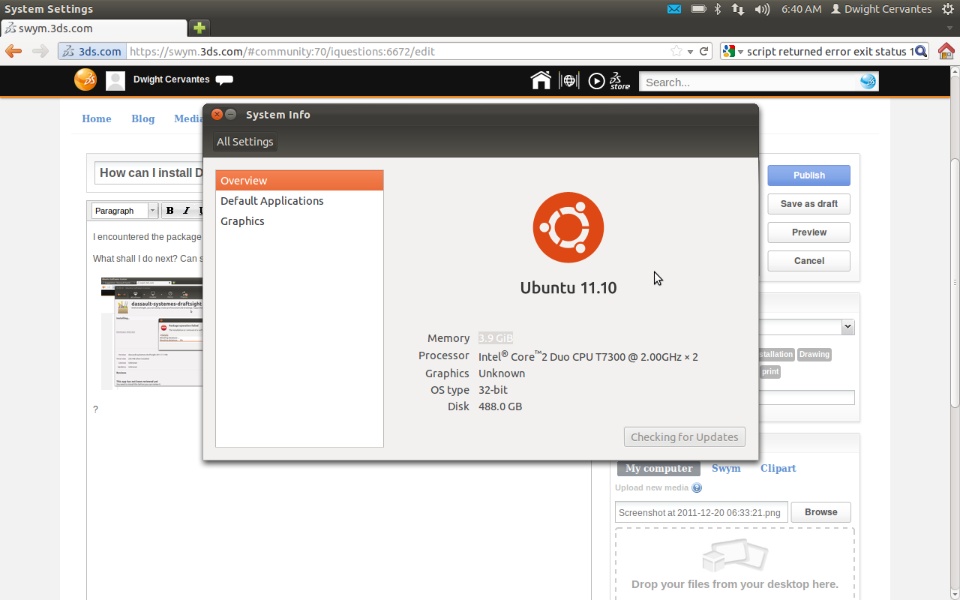Open the Bluetooth indicator menu

pyautogui.click(x=718, y=9)
